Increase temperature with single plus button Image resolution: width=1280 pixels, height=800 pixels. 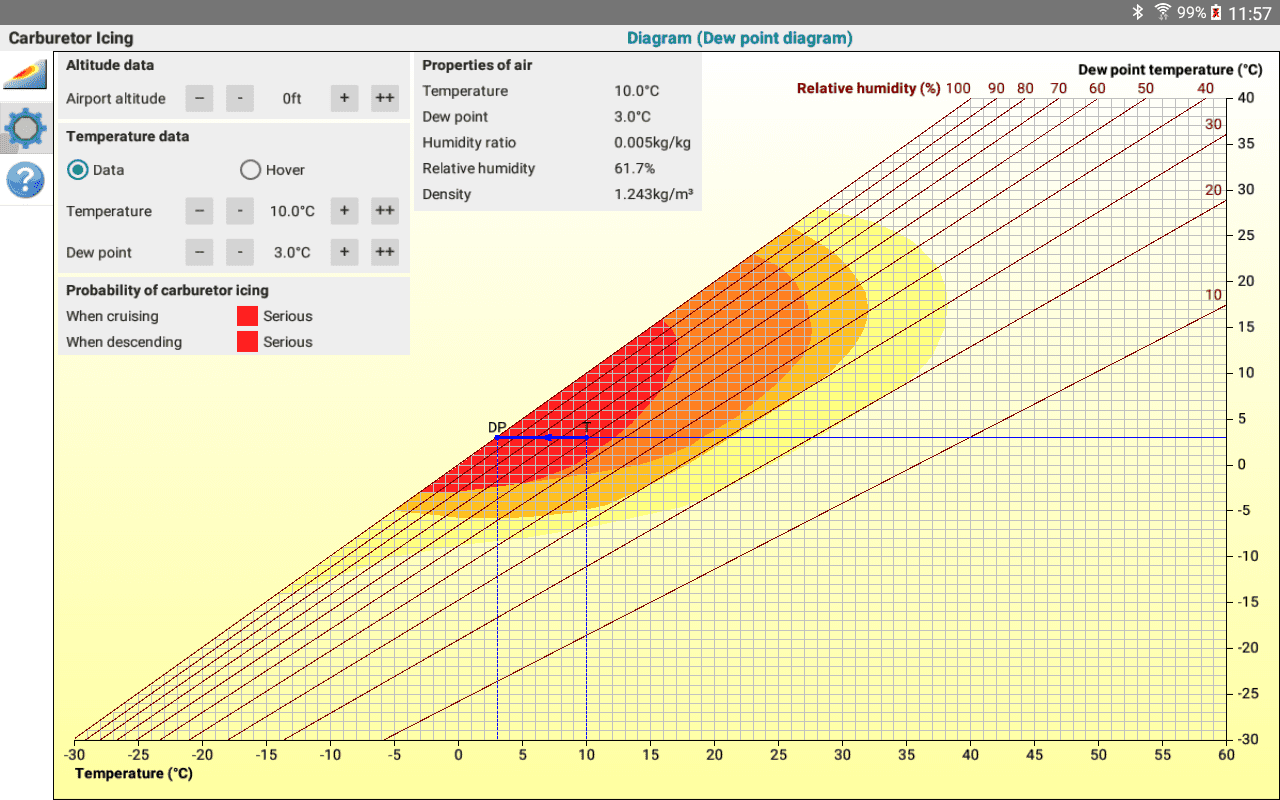[x=344, y=211]
